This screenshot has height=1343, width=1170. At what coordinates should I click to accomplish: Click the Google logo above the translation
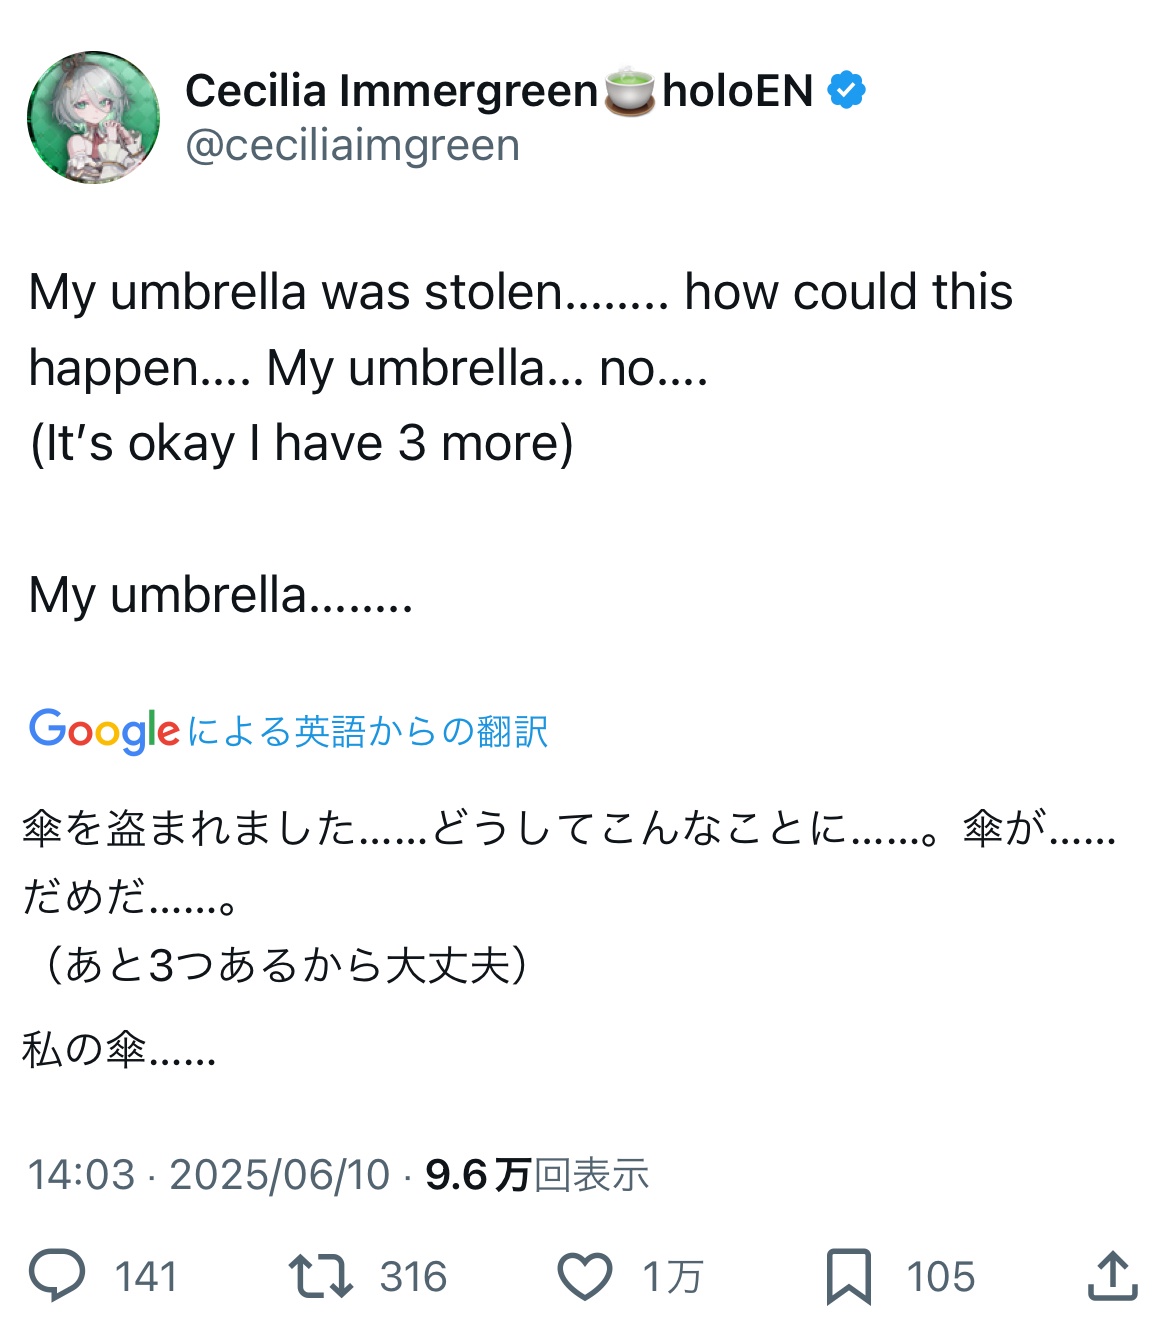point(104,731)
